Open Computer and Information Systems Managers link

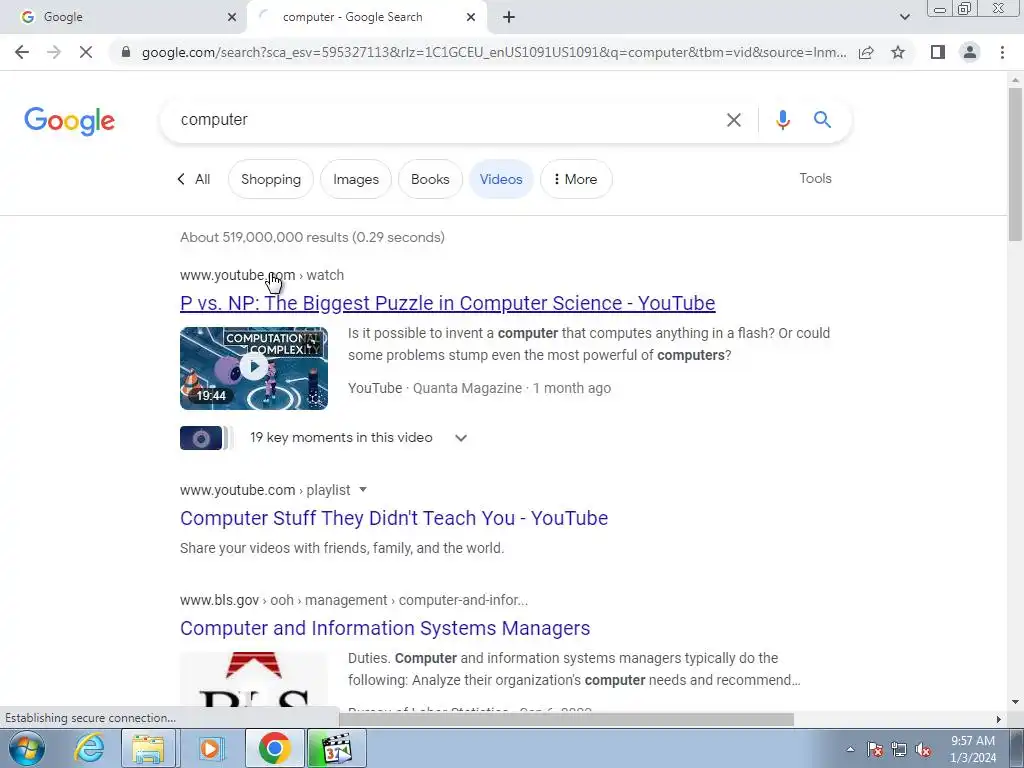click(x=385, y=628)
